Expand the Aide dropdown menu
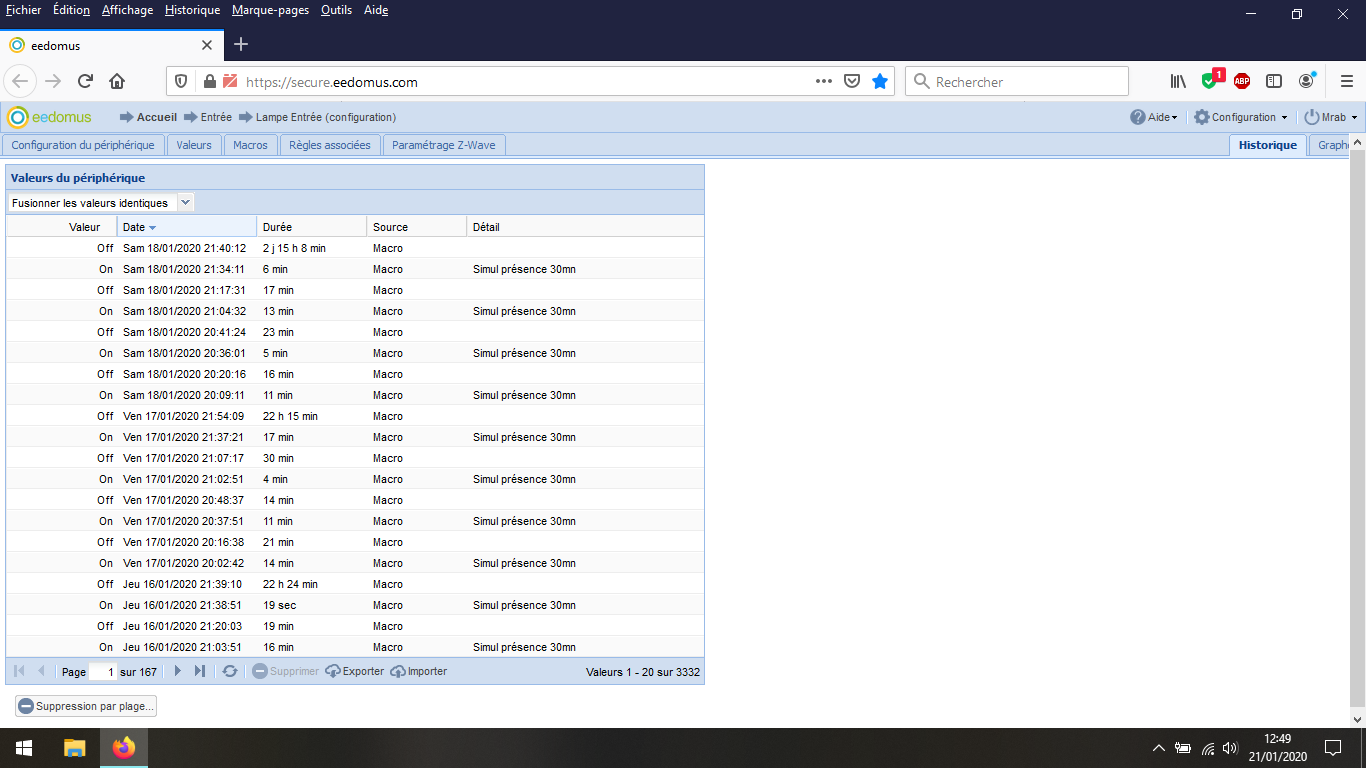Screen dimensions: 1366x768 pyautogui.click(x=1154, y=117)
